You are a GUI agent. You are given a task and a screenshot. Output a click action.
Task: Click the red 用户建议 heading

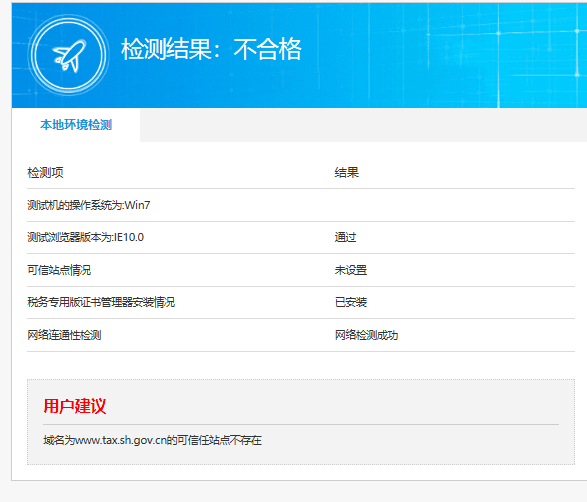click(75, 406)
